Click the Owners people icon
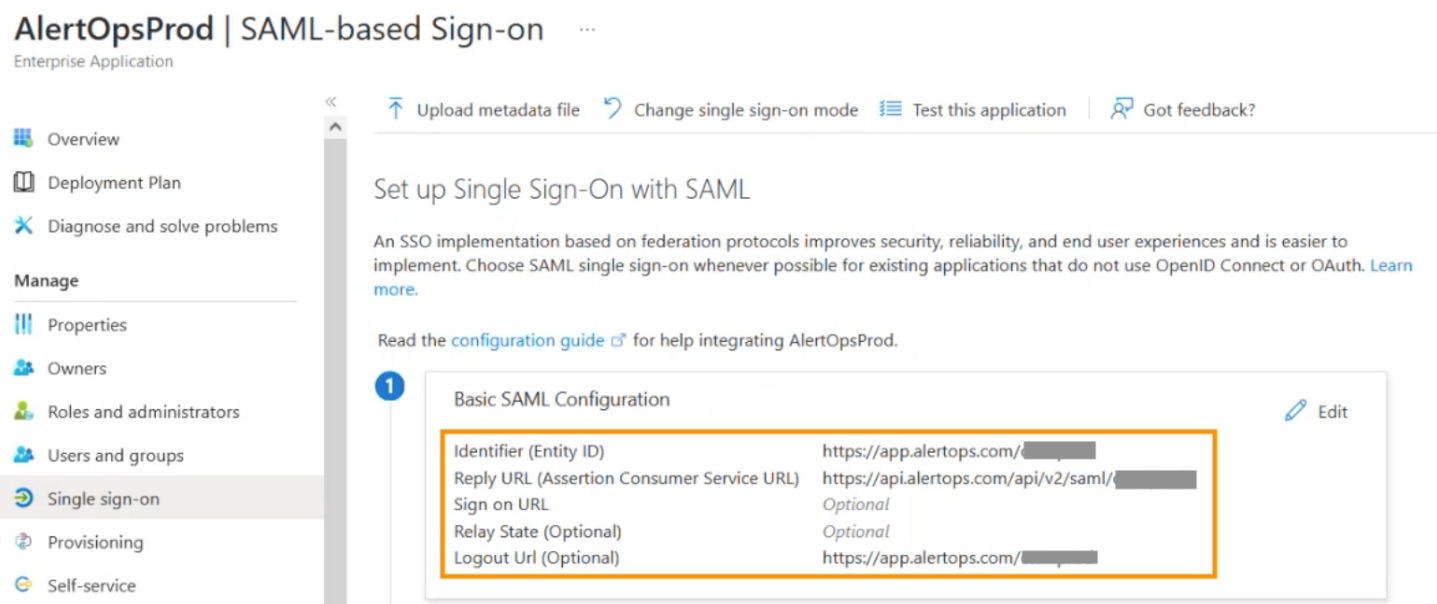The width and height of the screenshot is (1437, 604). [23, 368]
